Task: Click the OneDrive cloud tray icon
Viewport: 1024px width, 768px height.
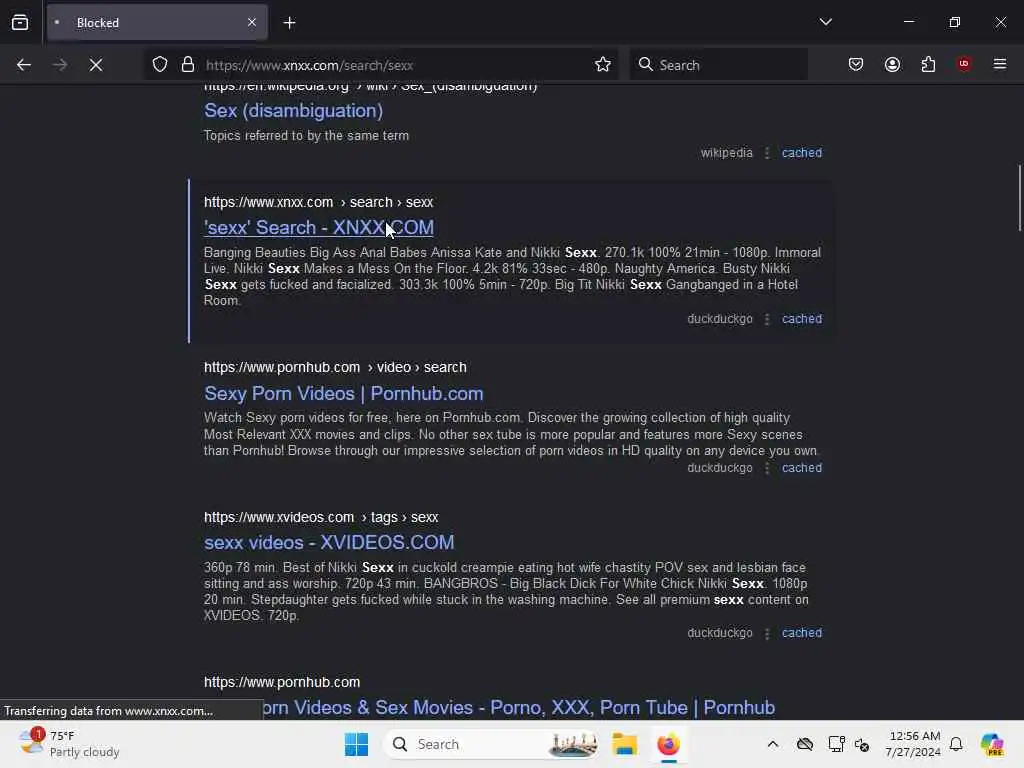Action: click(x=805, y=744)
